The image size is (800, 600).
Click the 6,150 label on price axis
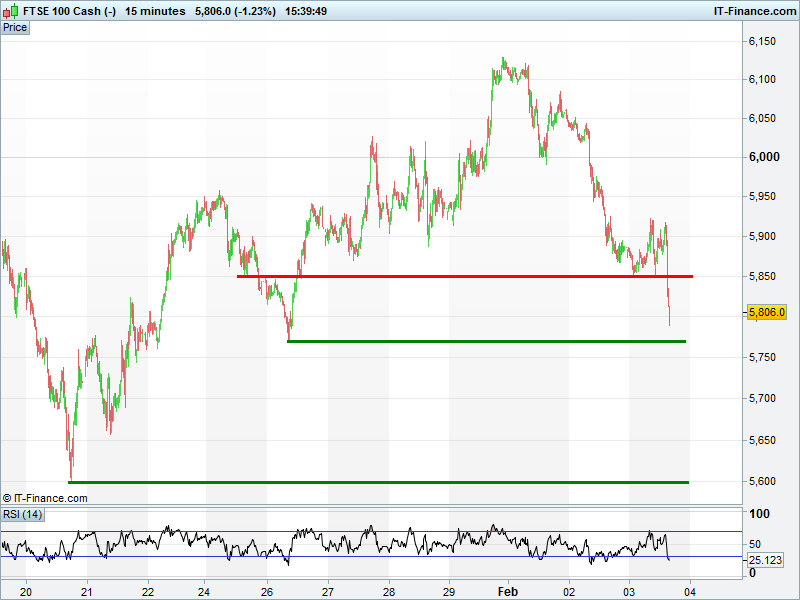click(763, 42)
